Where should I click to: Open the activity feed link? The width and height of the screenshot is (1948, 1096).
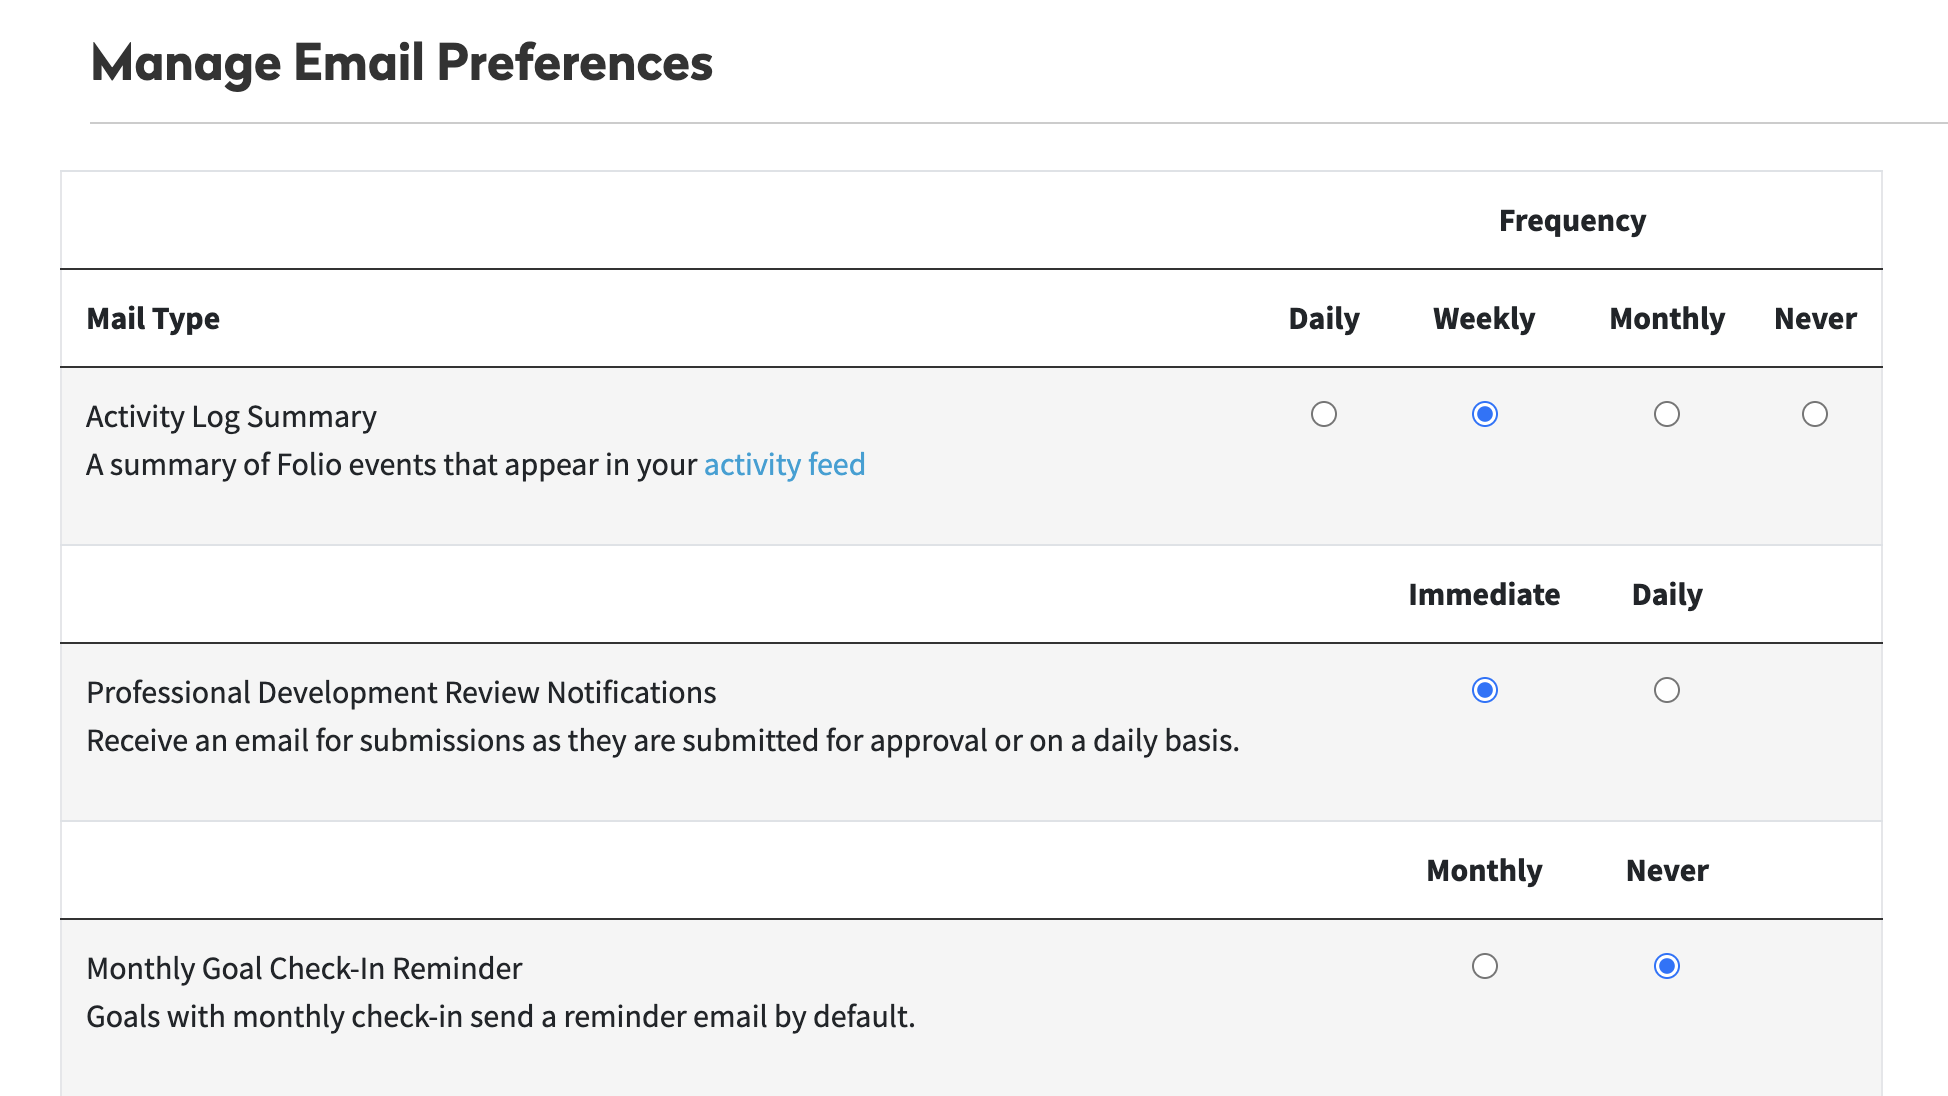click(784, 465)
